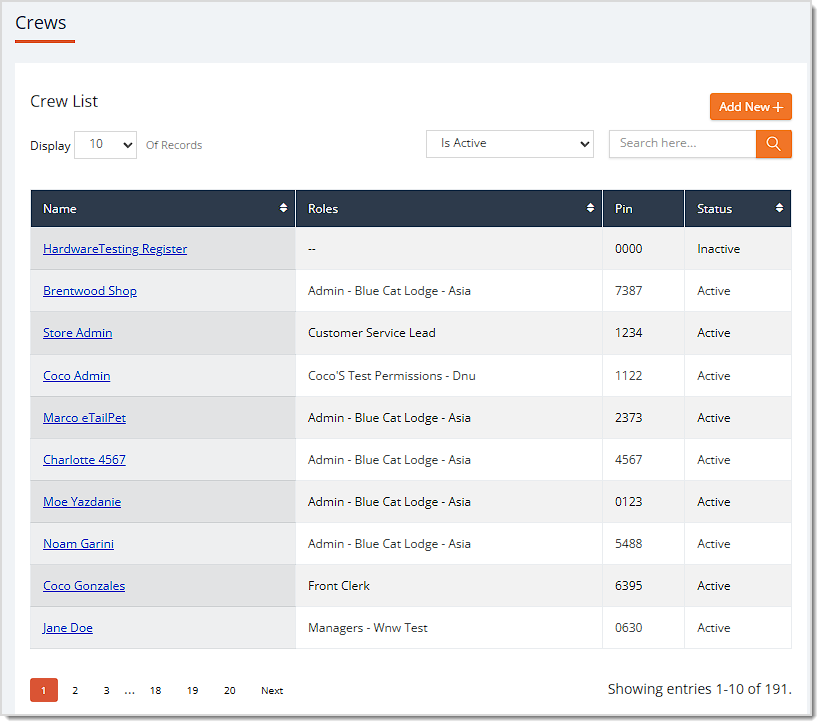Click the Next page link
Image resolution: width=822 pixels, height=726 pixels.
tap(272, 690)
